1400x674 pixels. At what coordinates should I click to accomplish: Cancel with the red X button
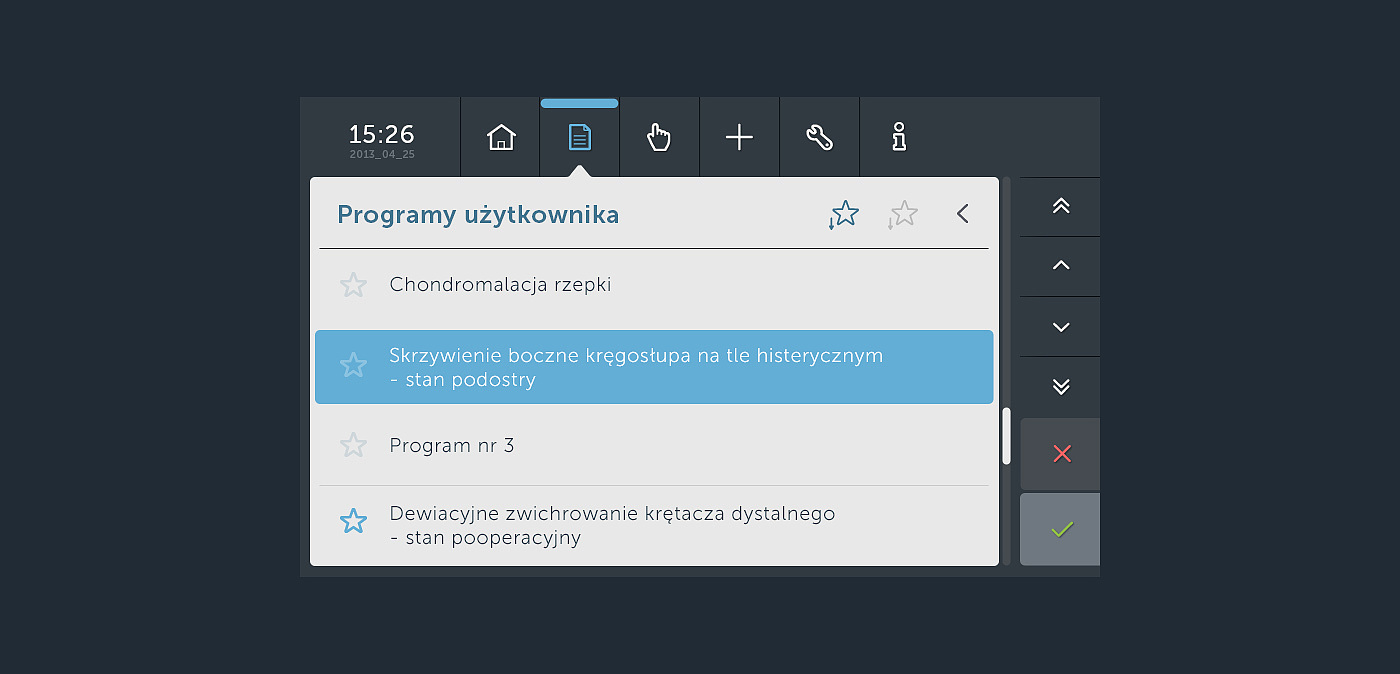point(1061,454)
